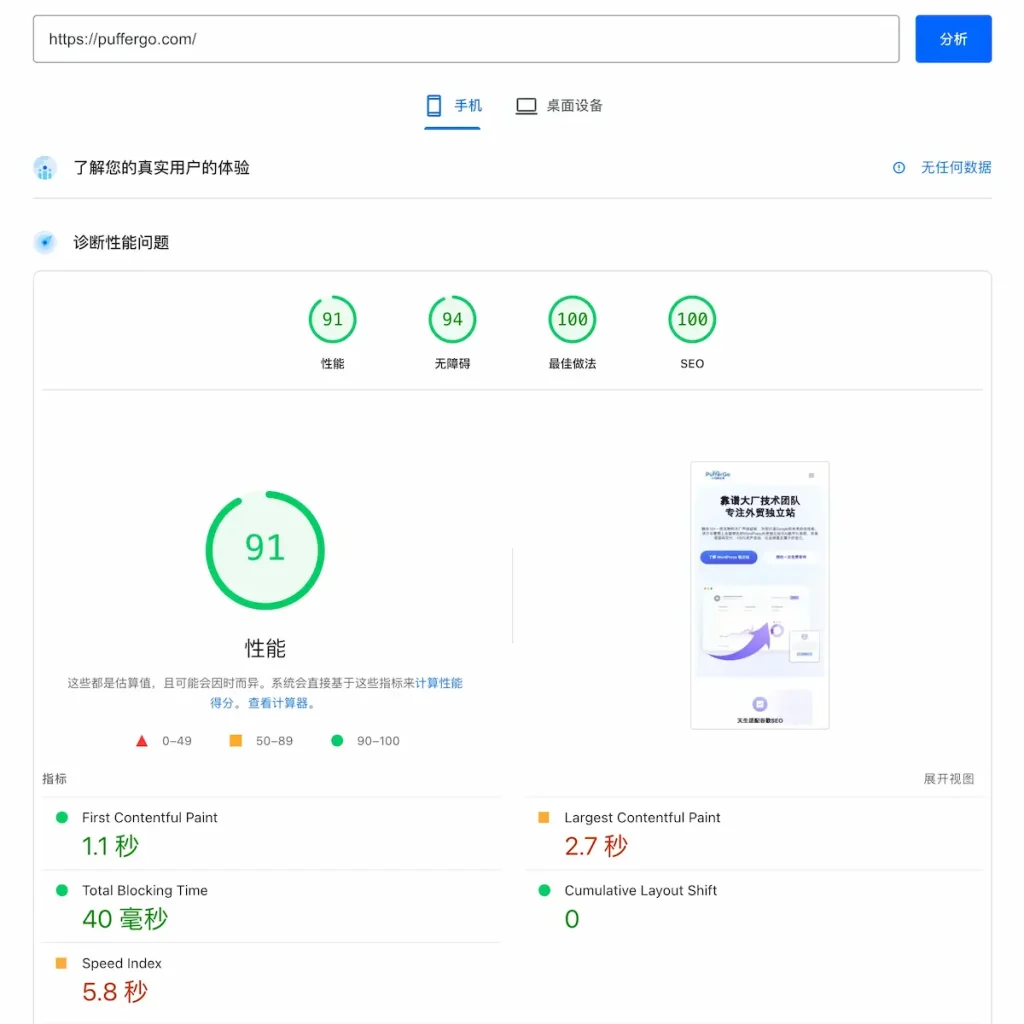Click the phone icon next to 手机
This screenshot has width=1024, height=1024.
coord(434,105)
